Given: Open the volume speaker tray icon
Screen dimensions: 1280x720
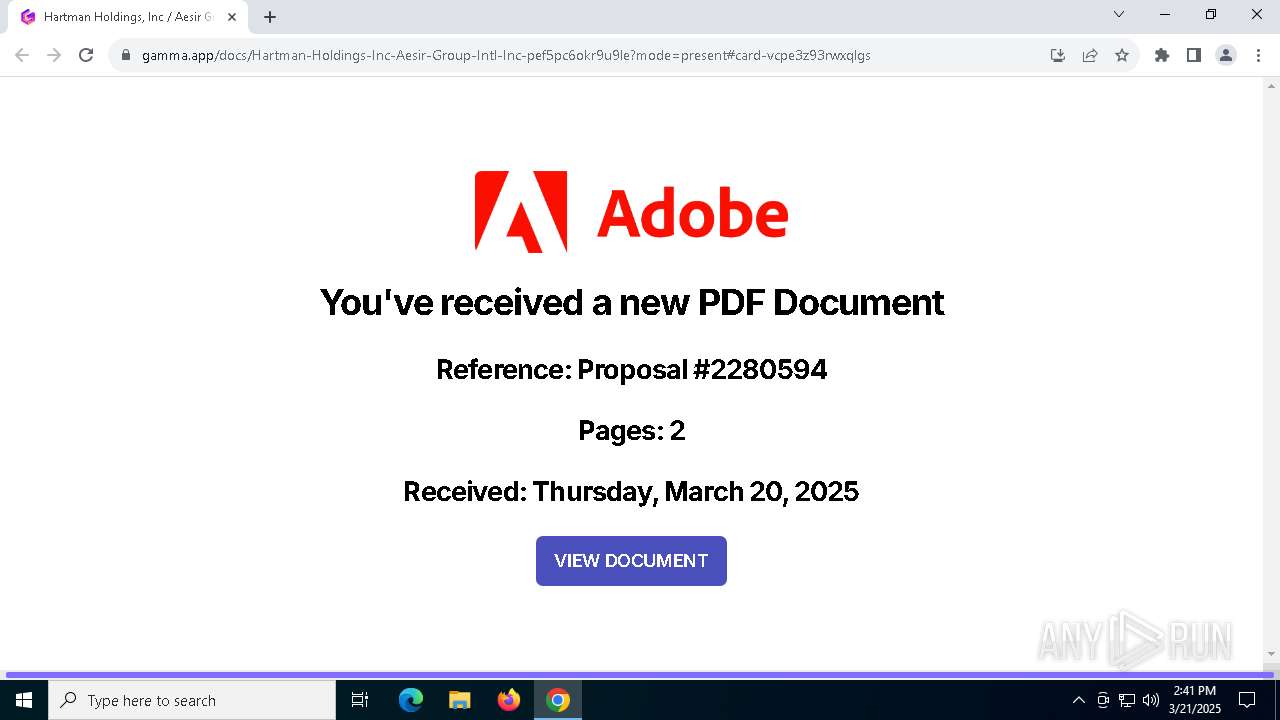Looking at the screenshot, I should (1151, 700).
